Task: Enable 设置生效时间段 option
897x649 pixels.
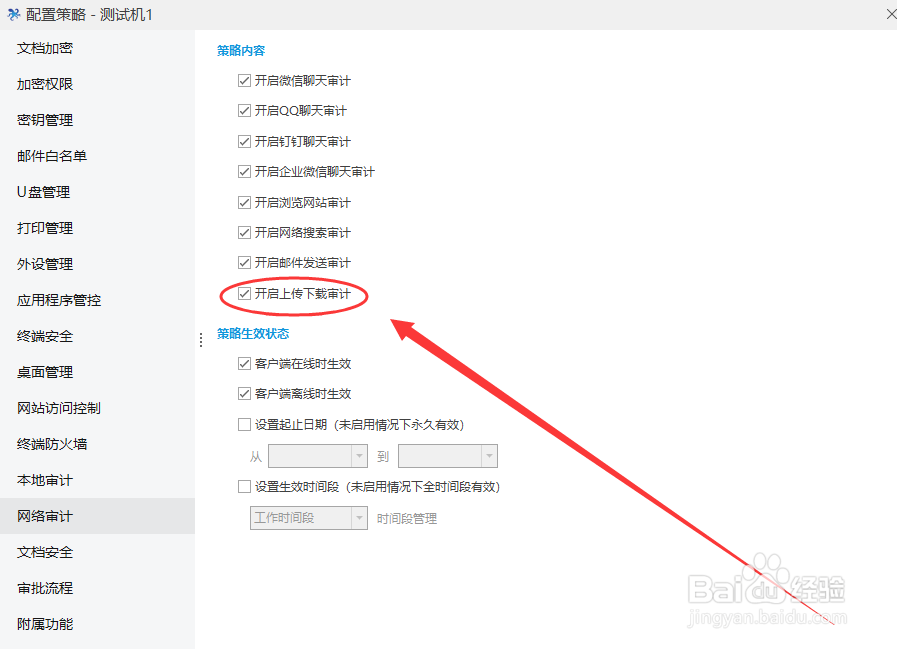Action: coord(244,487)
